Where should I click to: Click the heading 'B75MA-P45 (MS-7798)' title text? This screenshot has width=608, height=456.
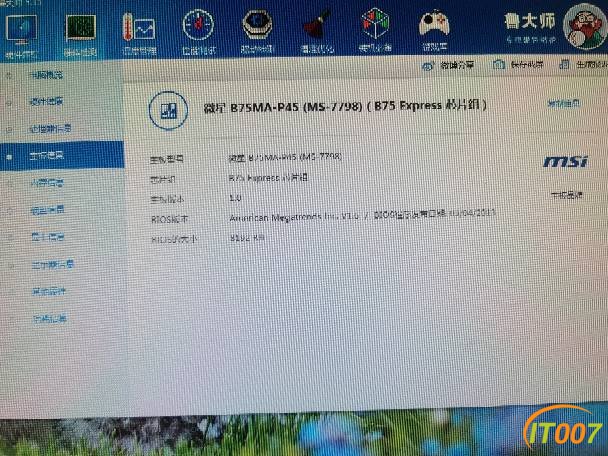296,107
